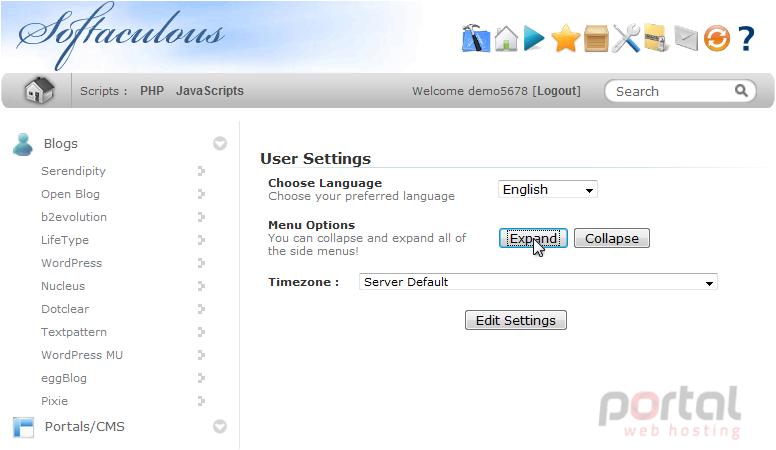Image resolution: width=776 pixels, height=450 pixels.
Task: Select the PHP scripts menu item
Action: [151, 91]
